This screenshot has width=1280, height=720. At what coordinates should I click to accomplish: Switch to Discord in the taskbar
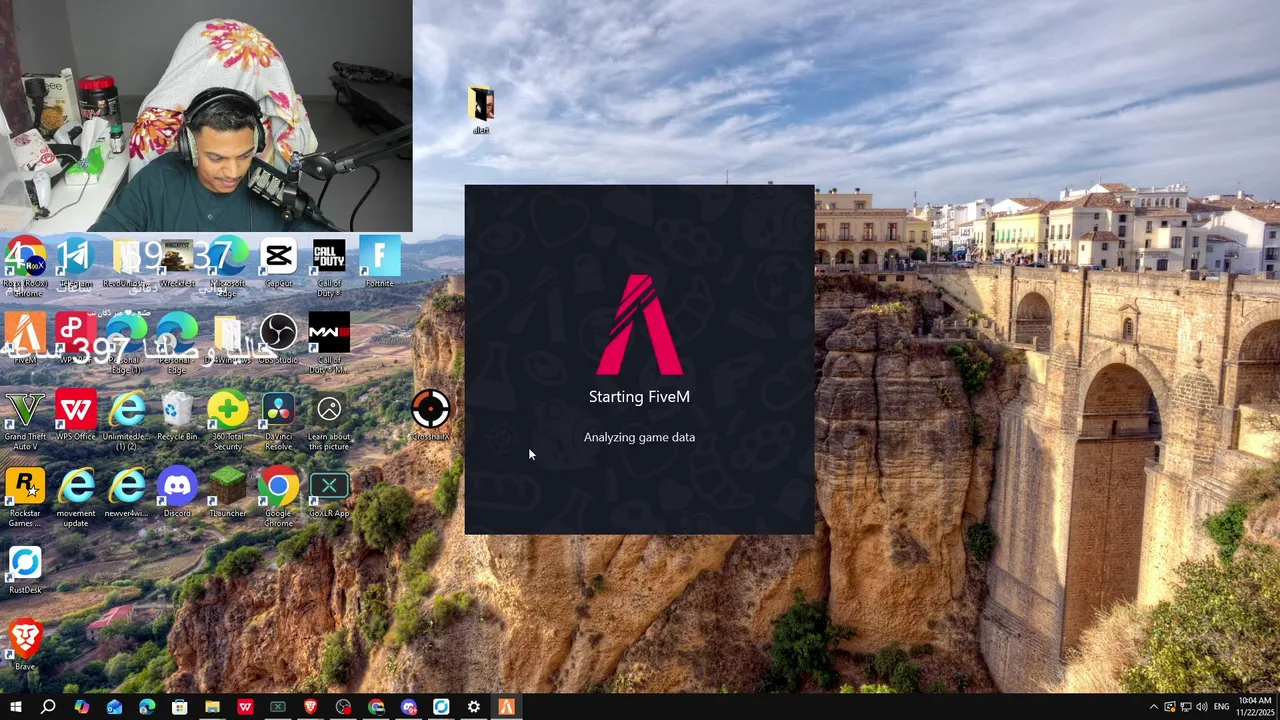pos(409,707)
